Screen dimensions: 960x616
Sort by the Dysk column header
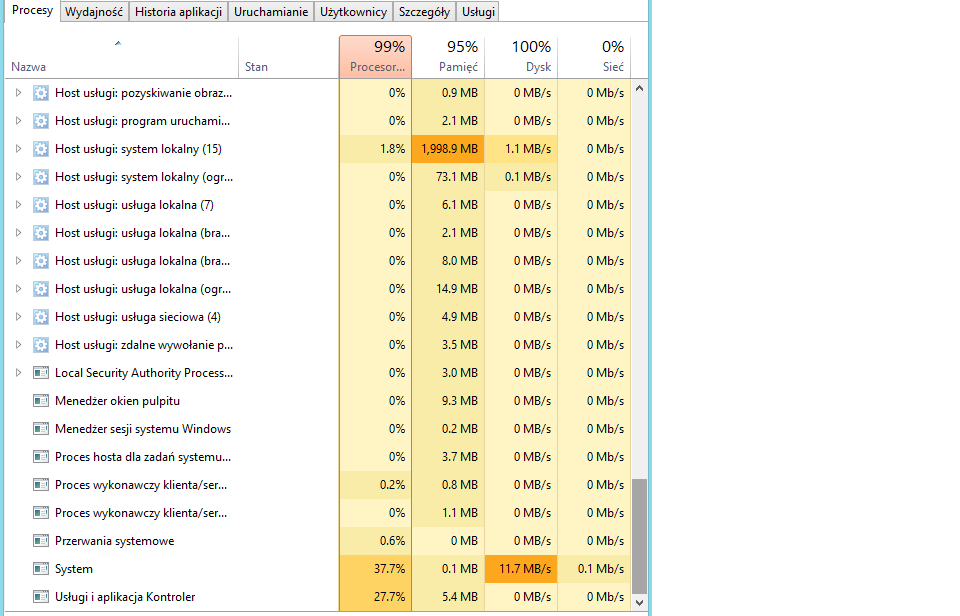521,57
